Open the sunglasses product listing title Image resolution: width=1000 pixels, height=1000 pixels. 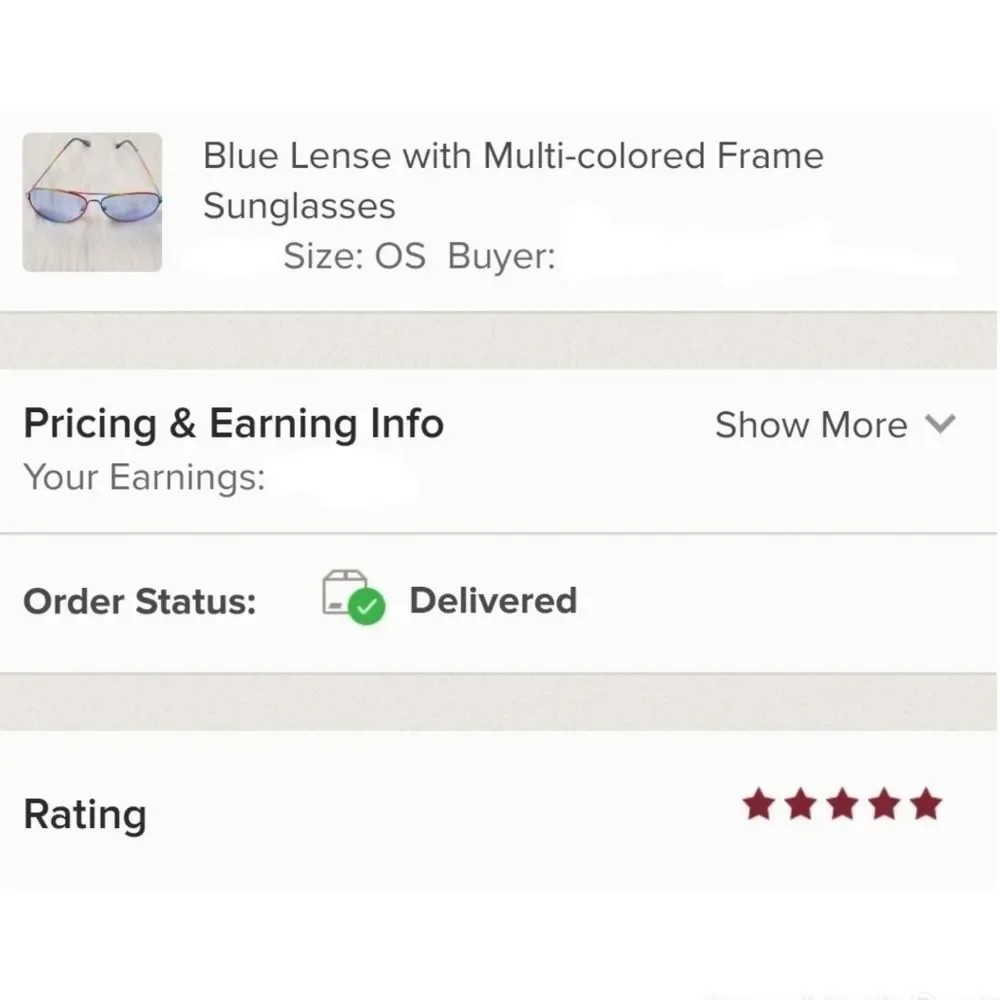coord(512,180)
